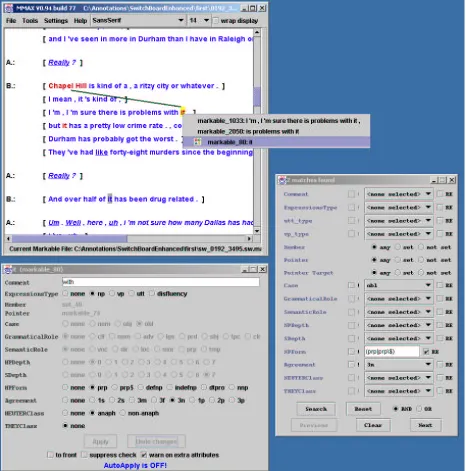Click the MMAX app icon in main title bar
This screenshot has width=466, height=471.
9,8
